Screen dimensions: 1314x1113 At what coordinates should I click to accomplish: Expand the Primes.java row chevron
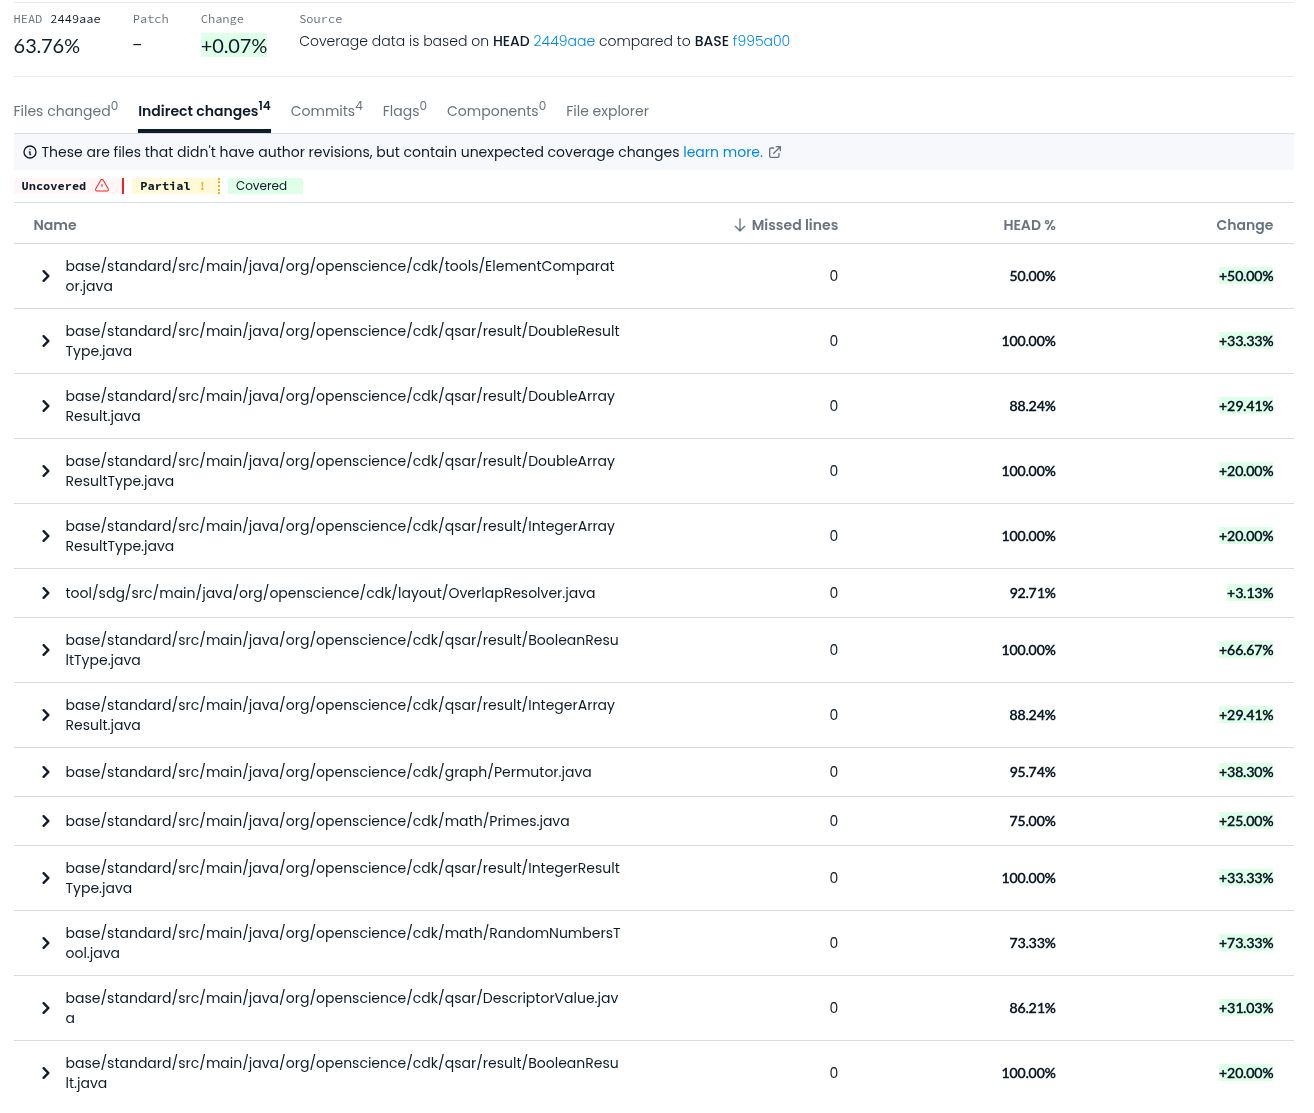tap(46, 821)
